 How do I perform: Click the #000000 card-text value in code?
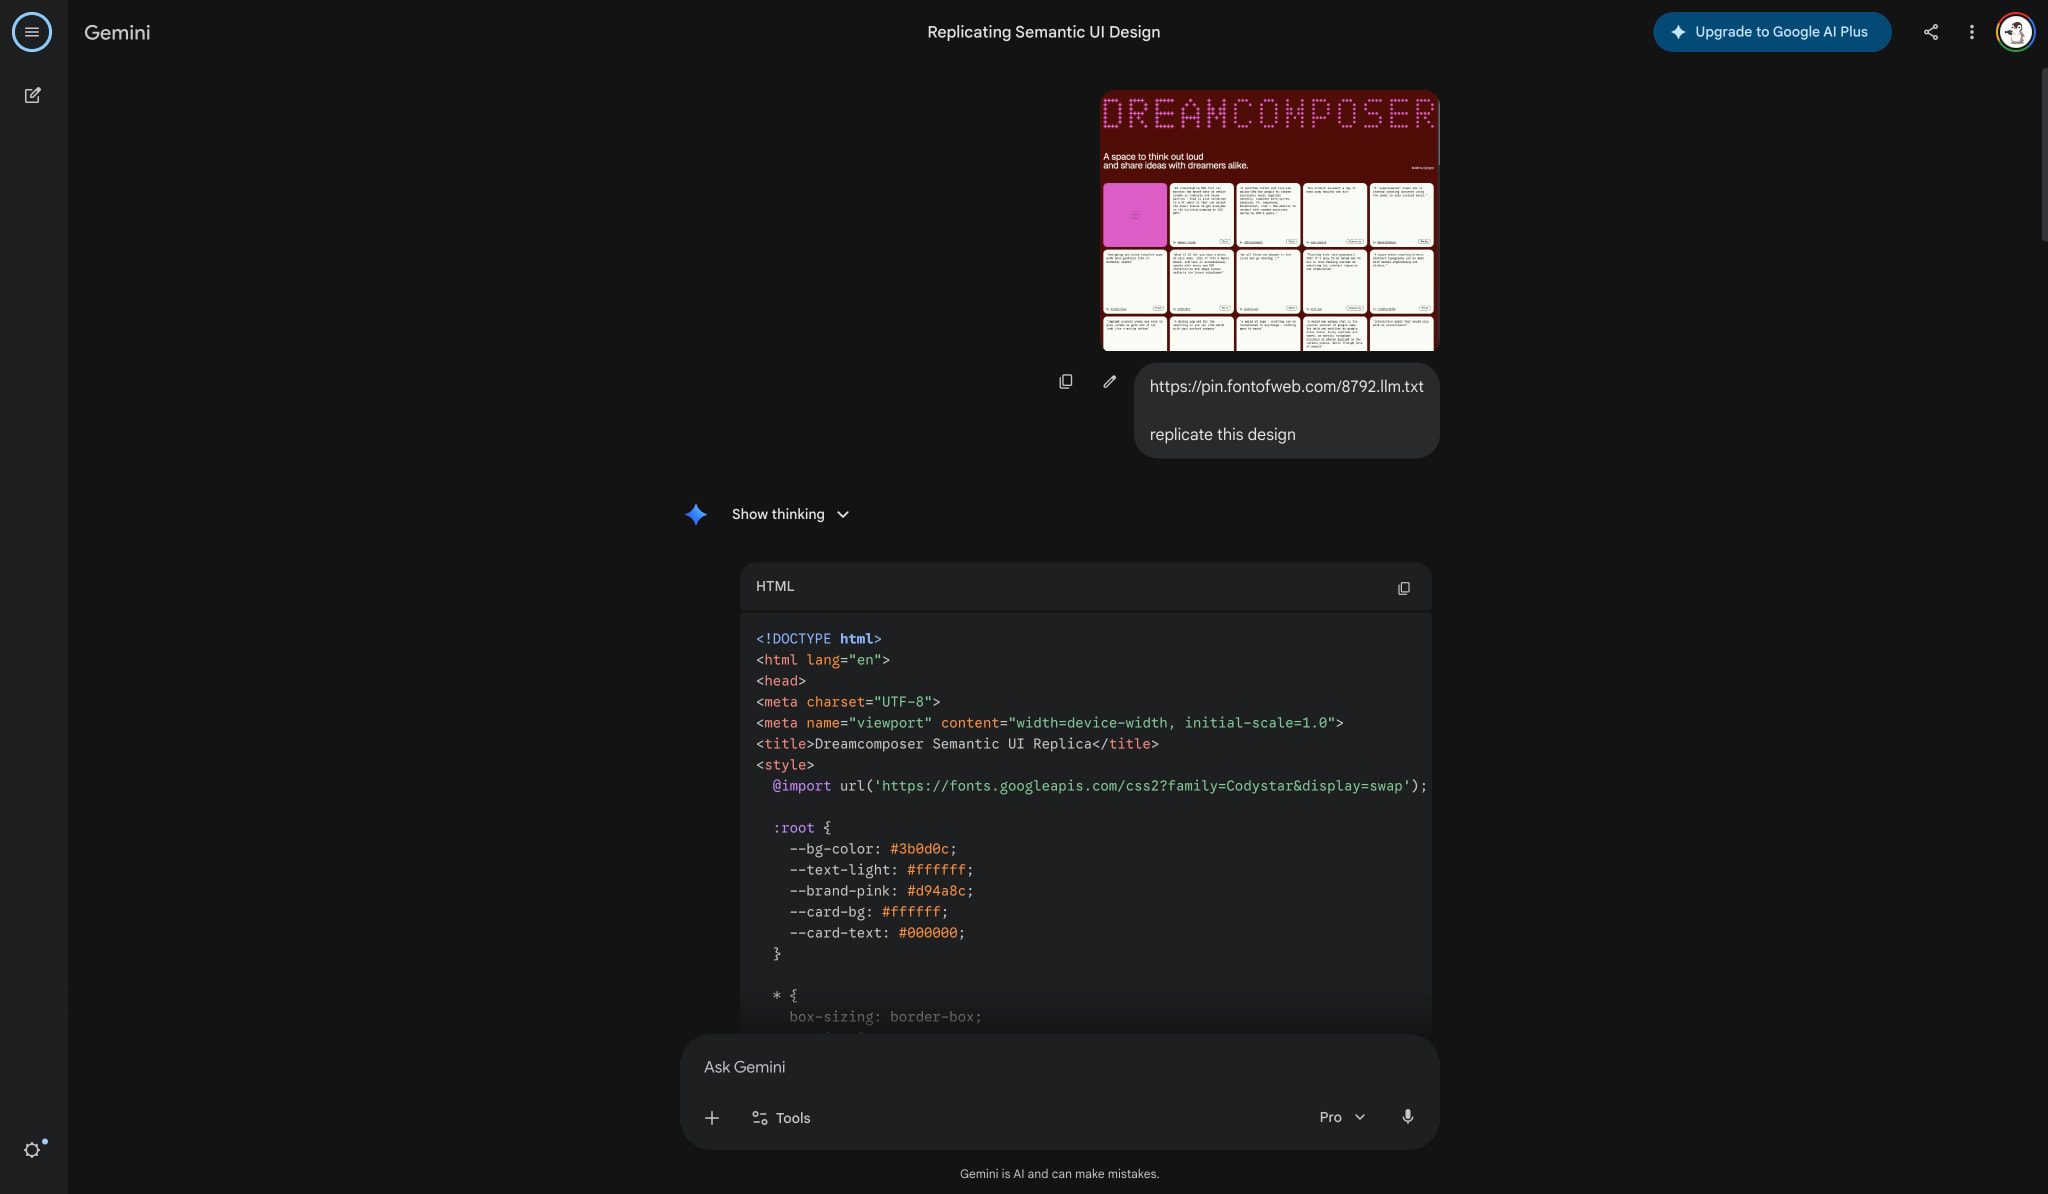click(927, 933)
